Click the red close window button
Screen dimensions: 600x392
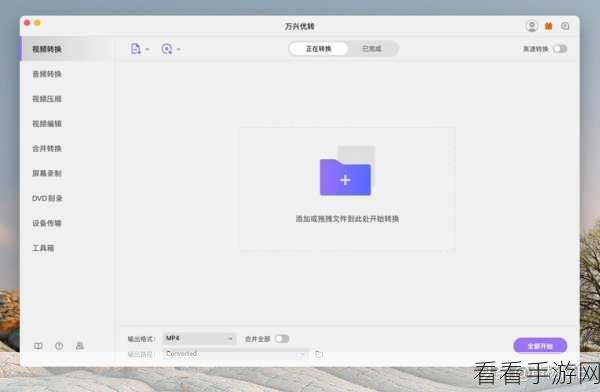point(27,23)
